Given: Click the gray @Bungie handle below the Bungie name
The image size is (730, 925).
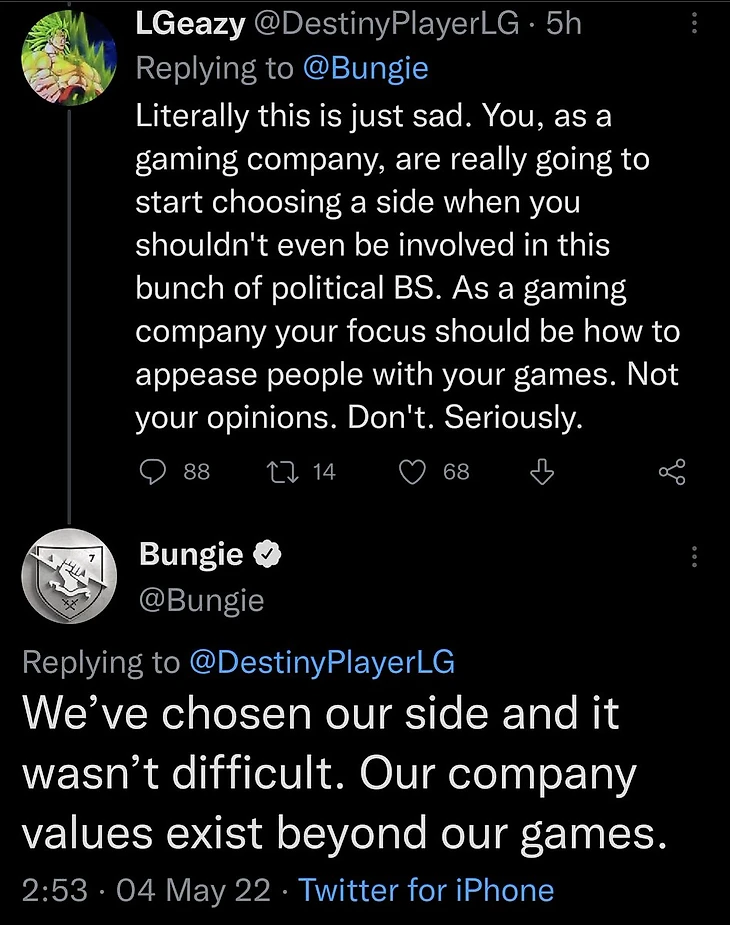Looking at the screenshot, I should (202, 600).
